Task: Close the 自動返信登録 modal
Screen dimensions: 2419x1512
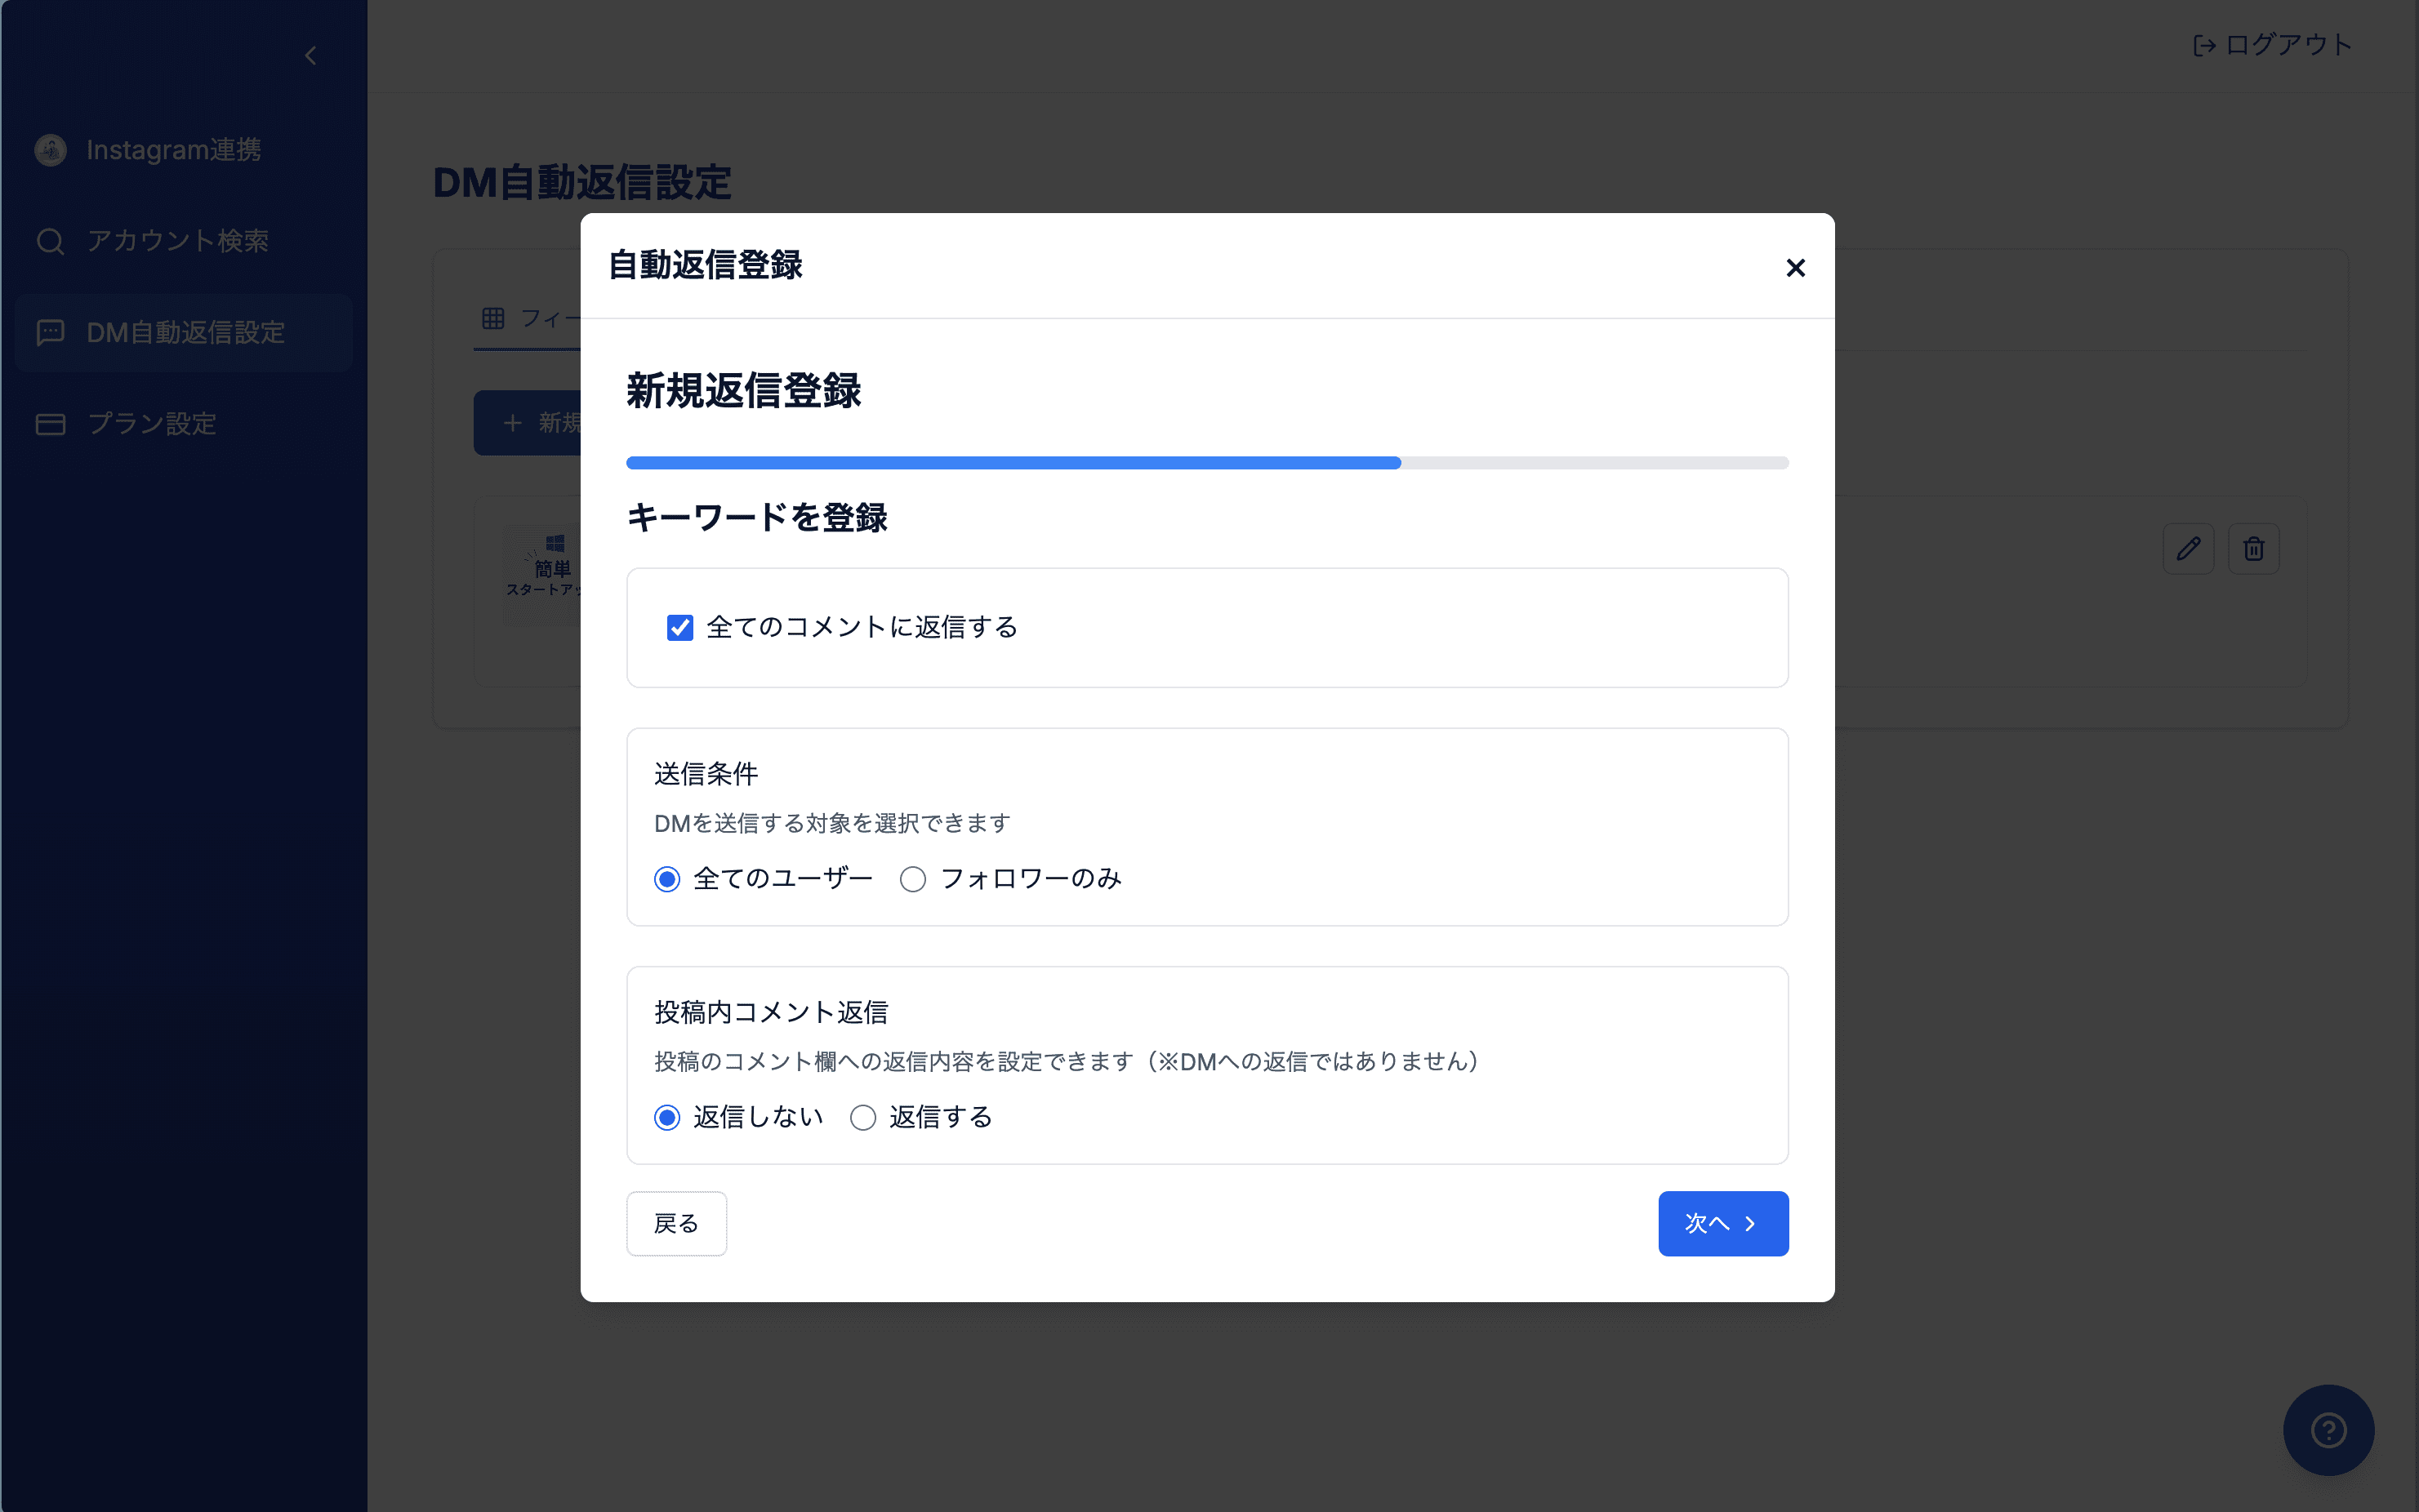Action: pos(1795,267)
